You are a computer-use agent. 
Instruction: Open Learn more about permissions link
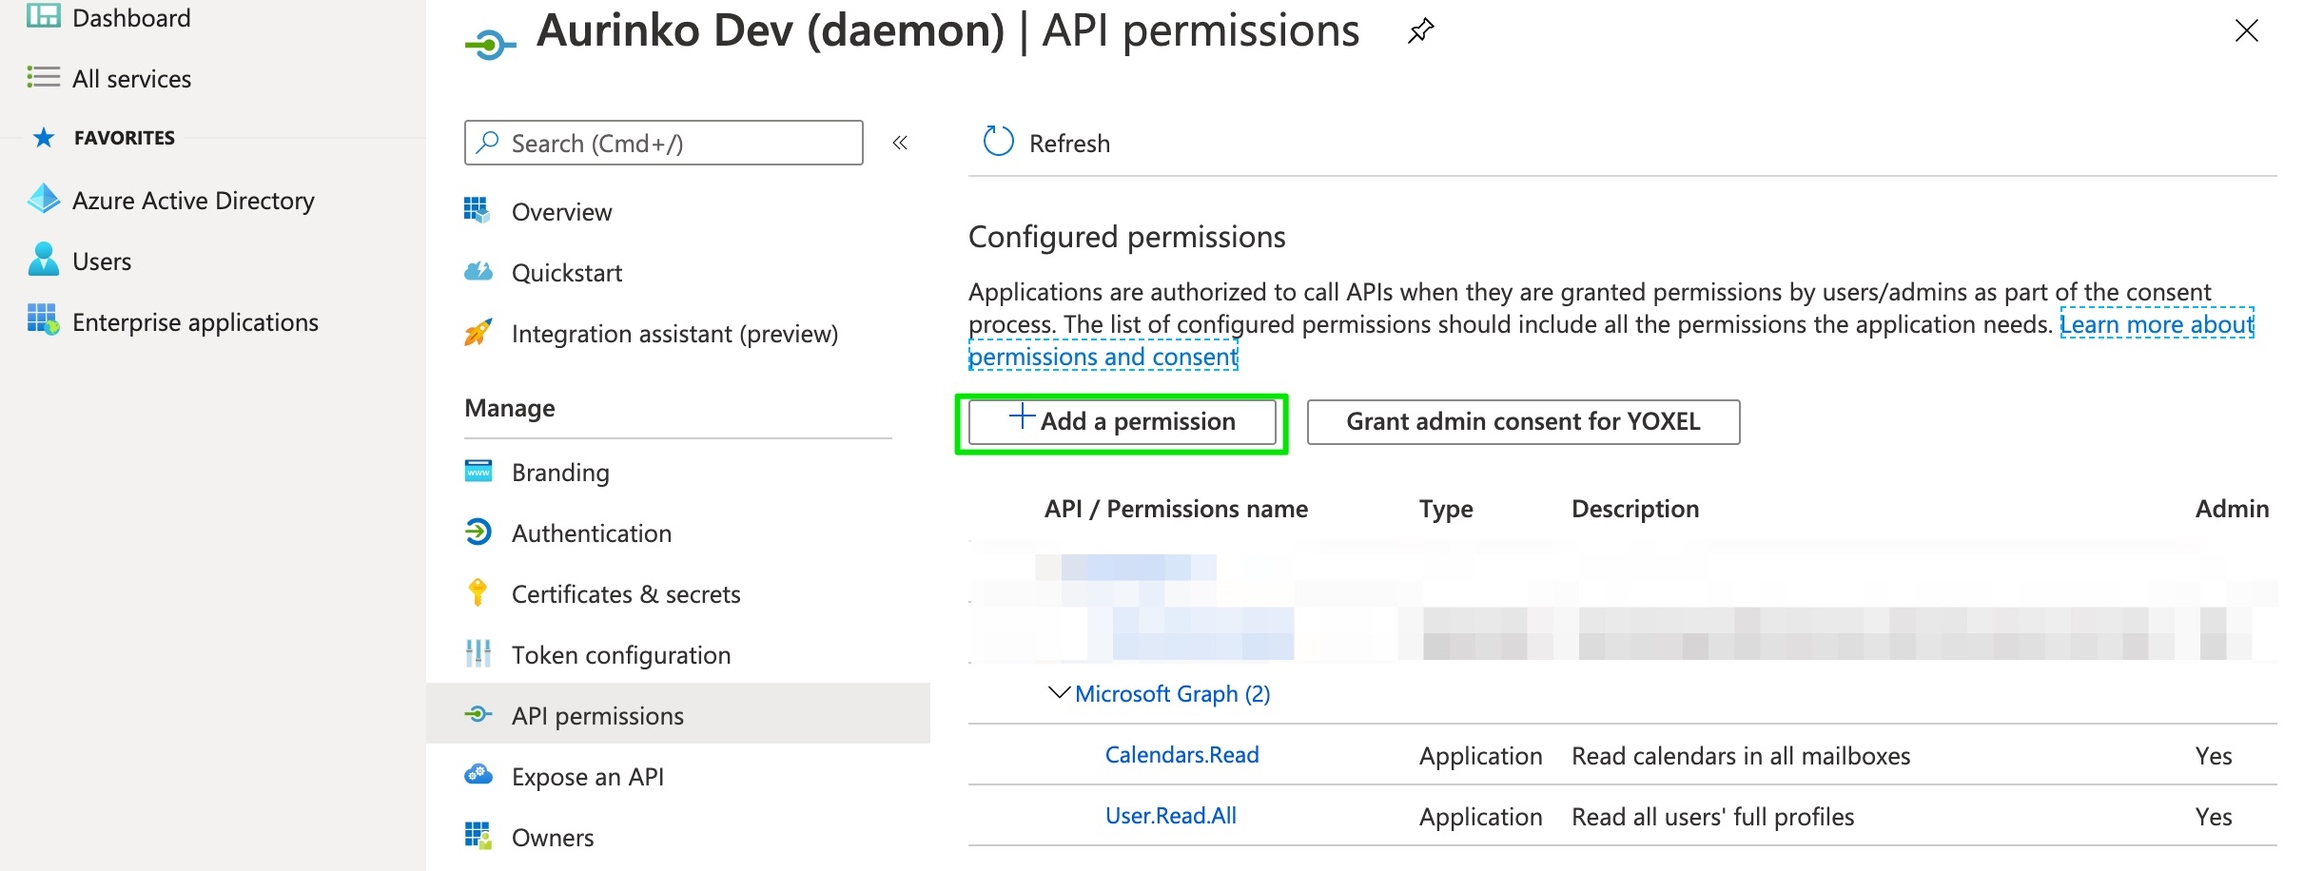[2156, 324]
